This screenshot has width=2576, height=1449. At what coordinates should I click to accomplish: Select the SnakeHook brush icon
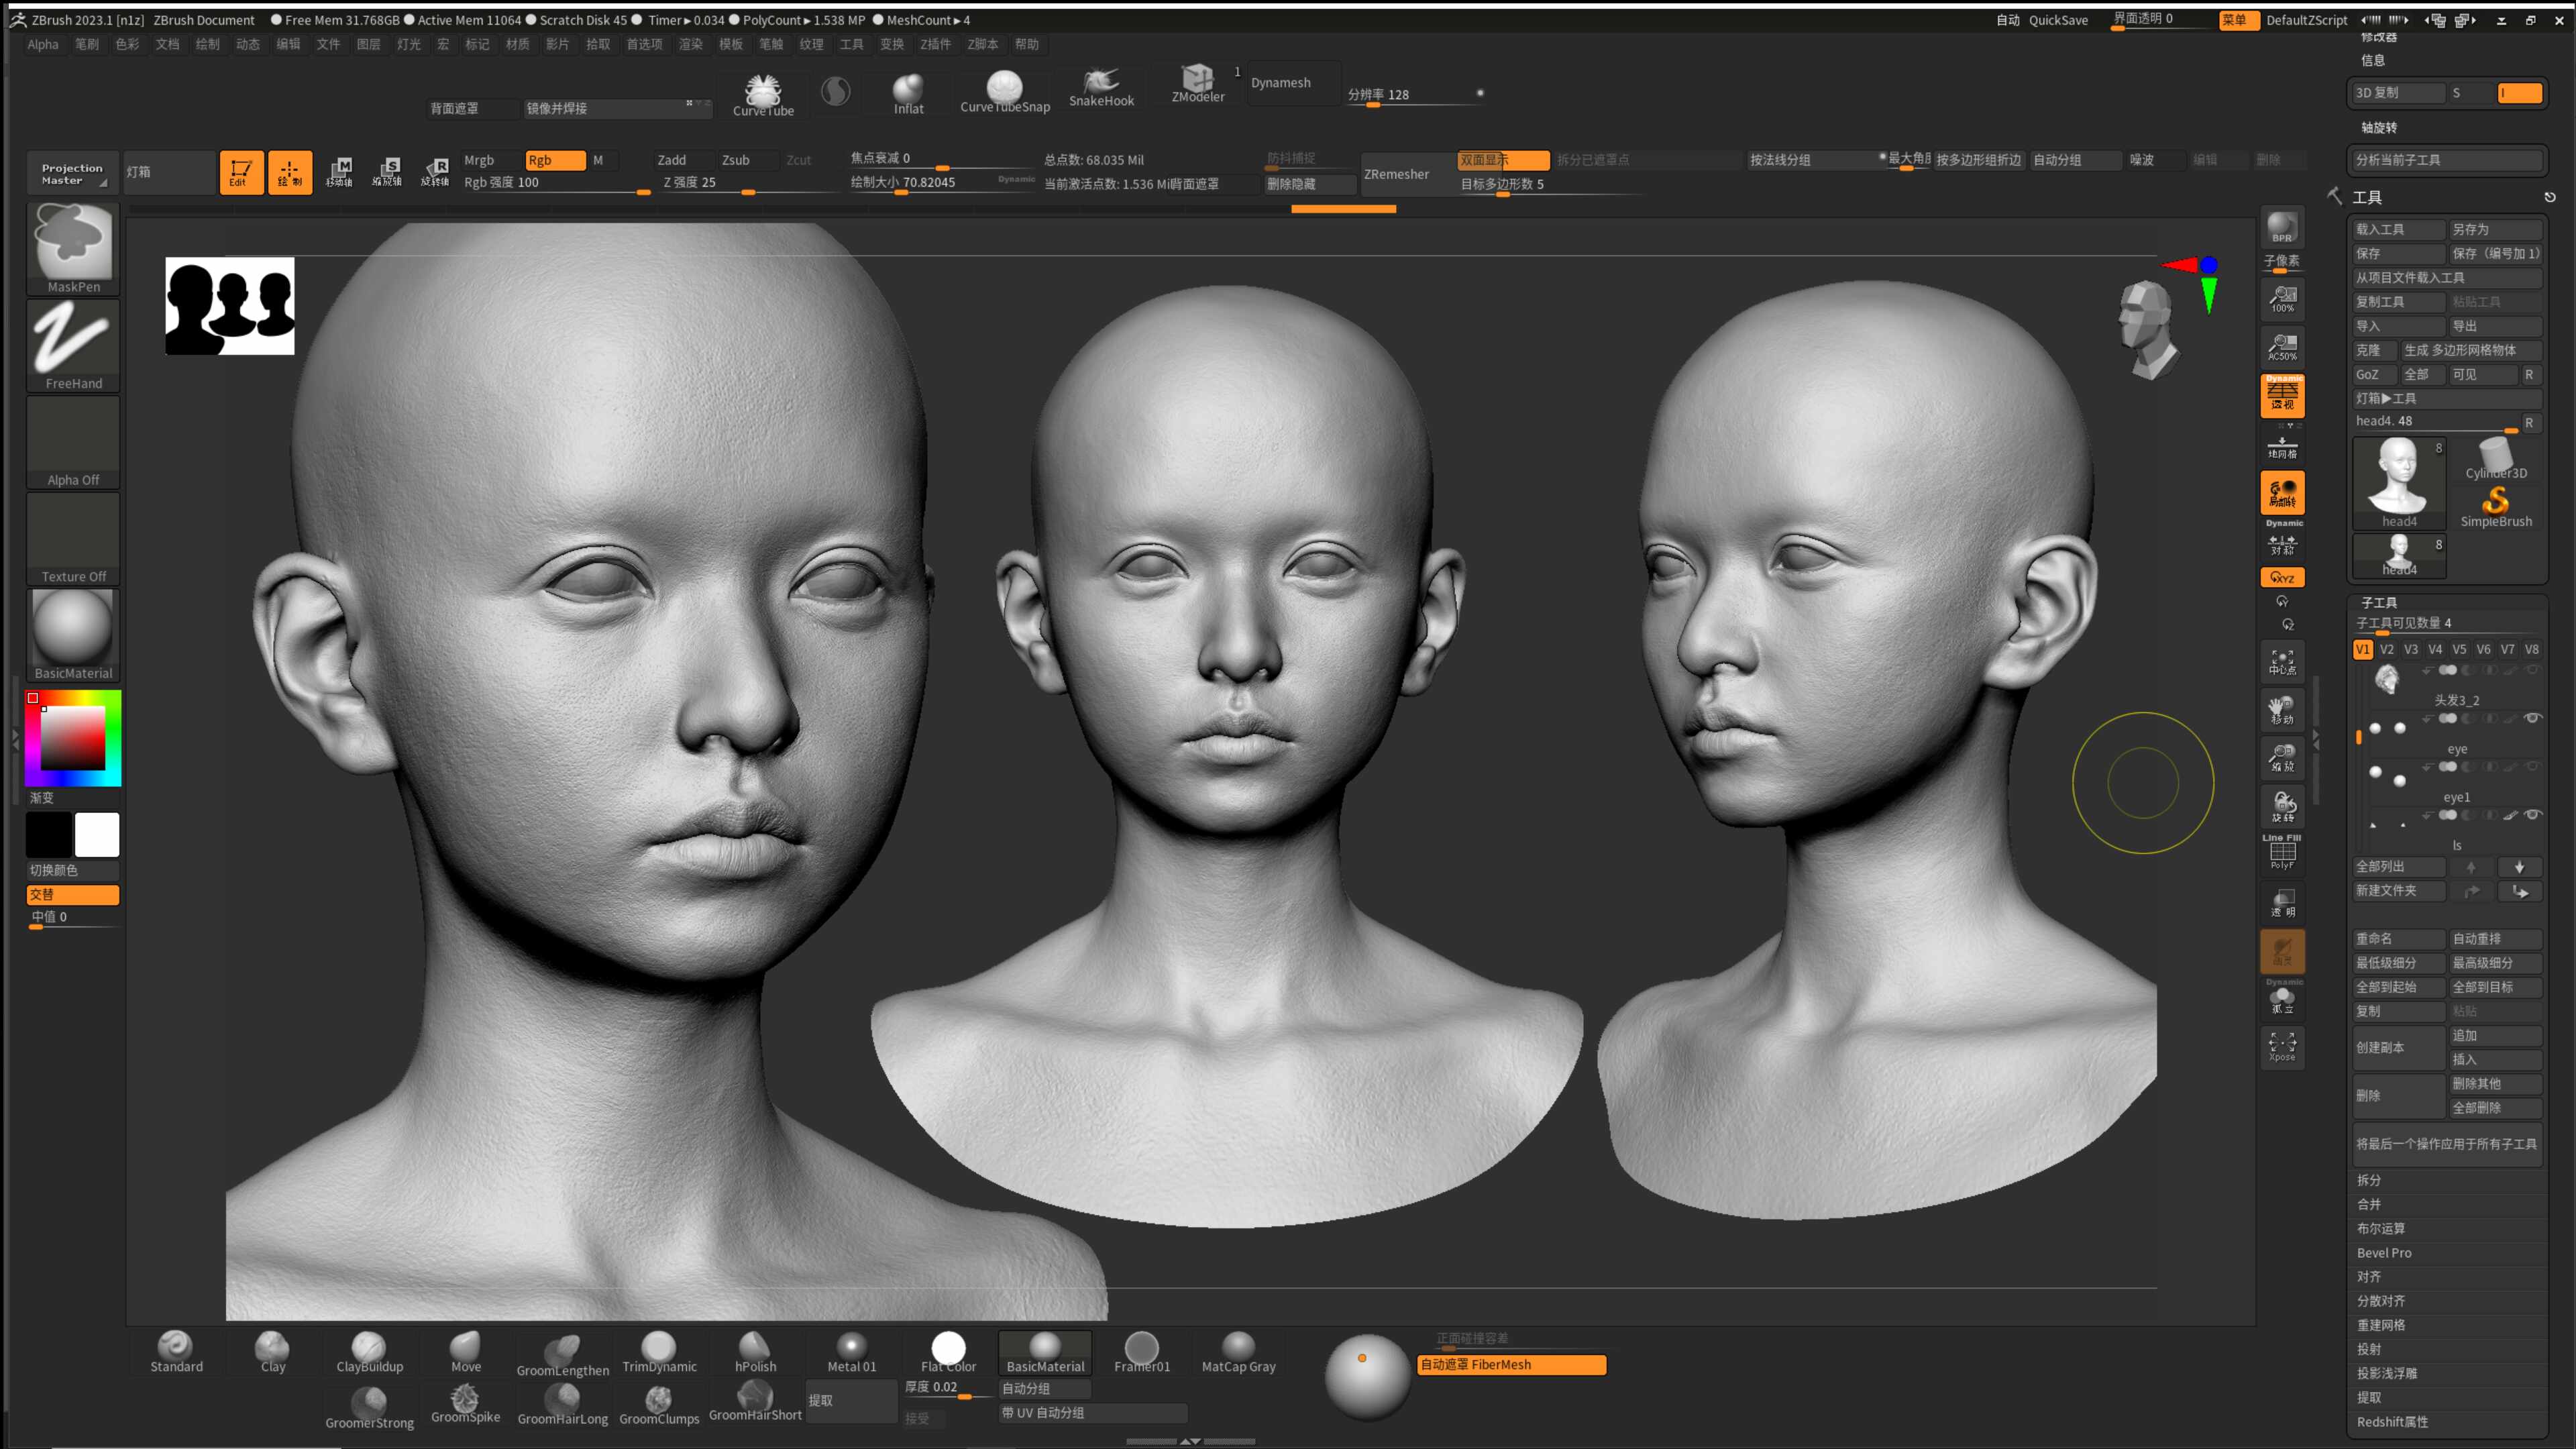[1101, 87]
